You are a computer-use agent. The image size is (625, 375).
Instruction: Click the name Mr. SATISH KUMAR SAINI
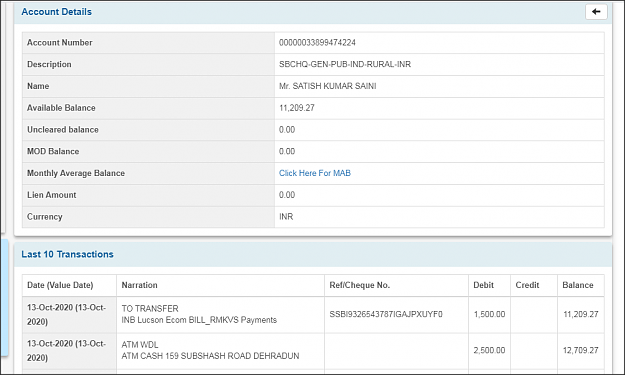point(327,86)
